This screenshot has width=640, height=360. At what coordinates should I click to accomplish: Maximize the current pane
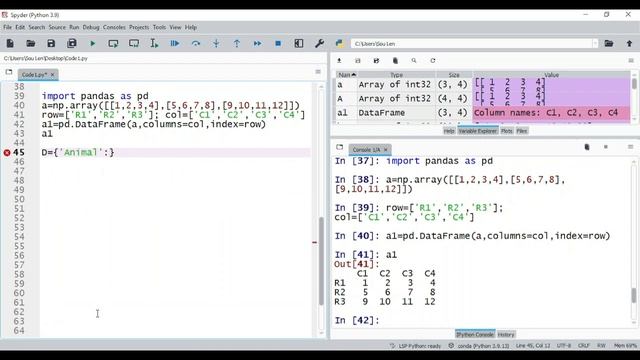299,43
